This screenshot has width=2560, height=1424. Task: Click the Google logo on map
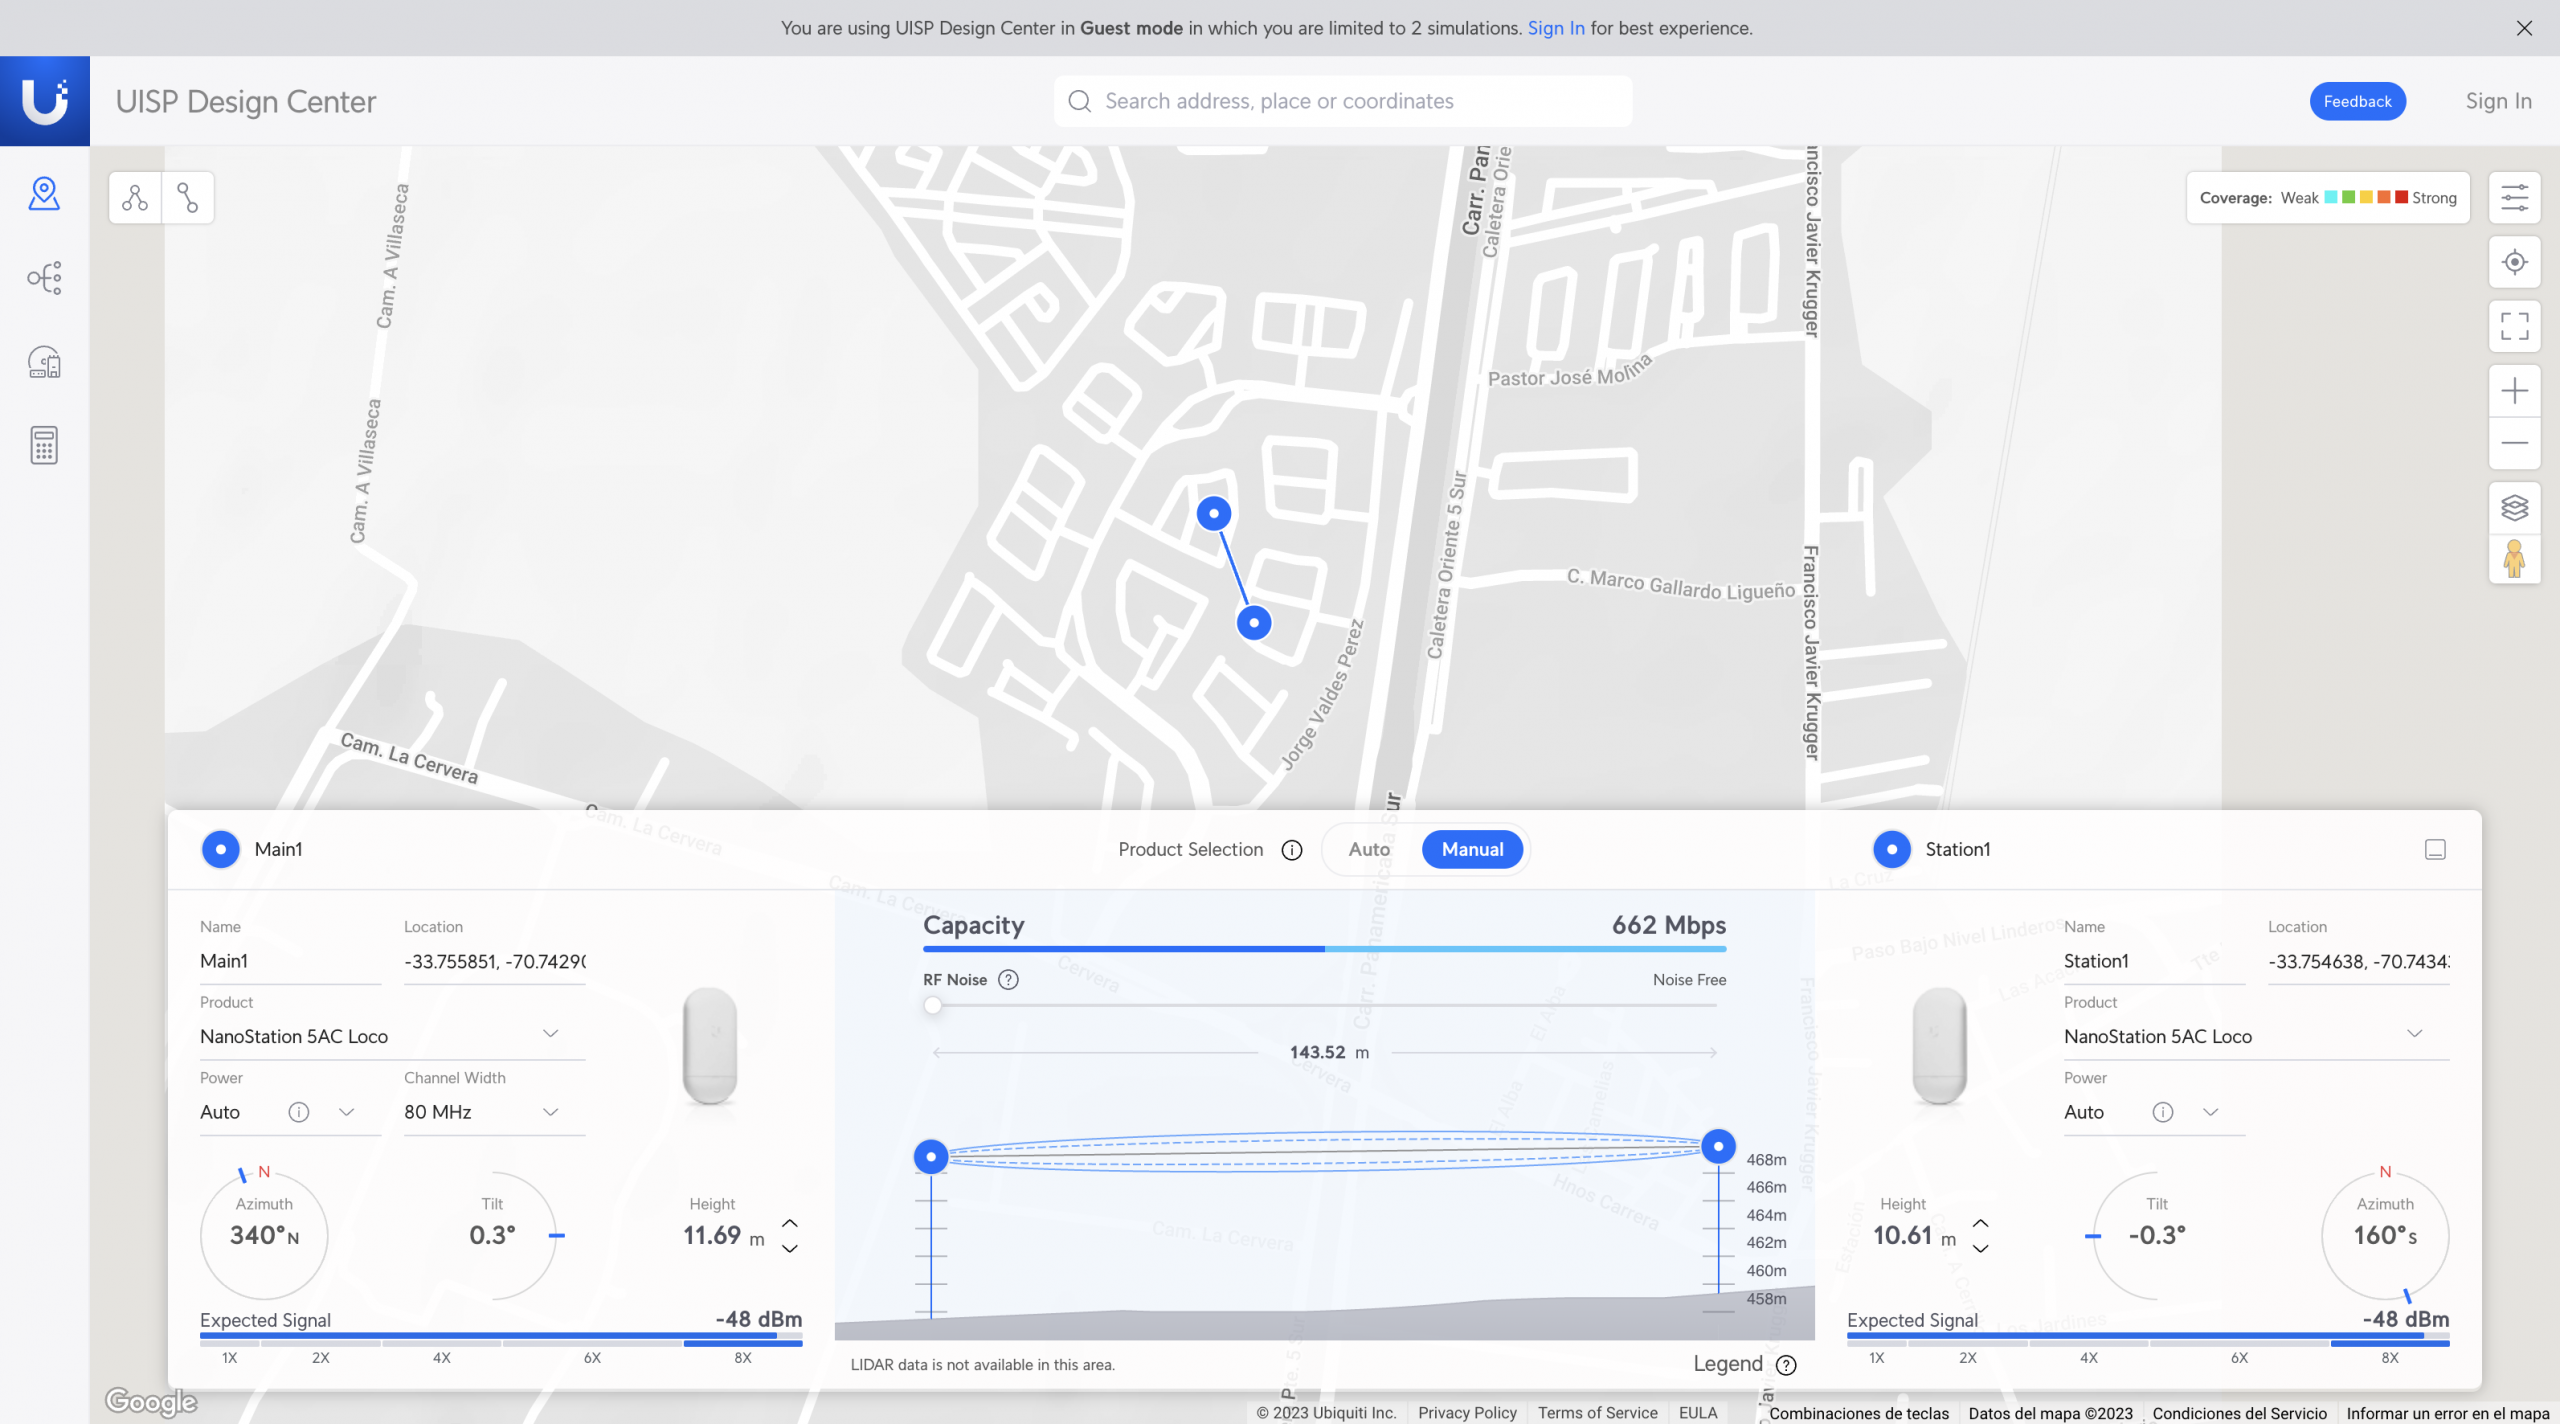pos(151,1402)
